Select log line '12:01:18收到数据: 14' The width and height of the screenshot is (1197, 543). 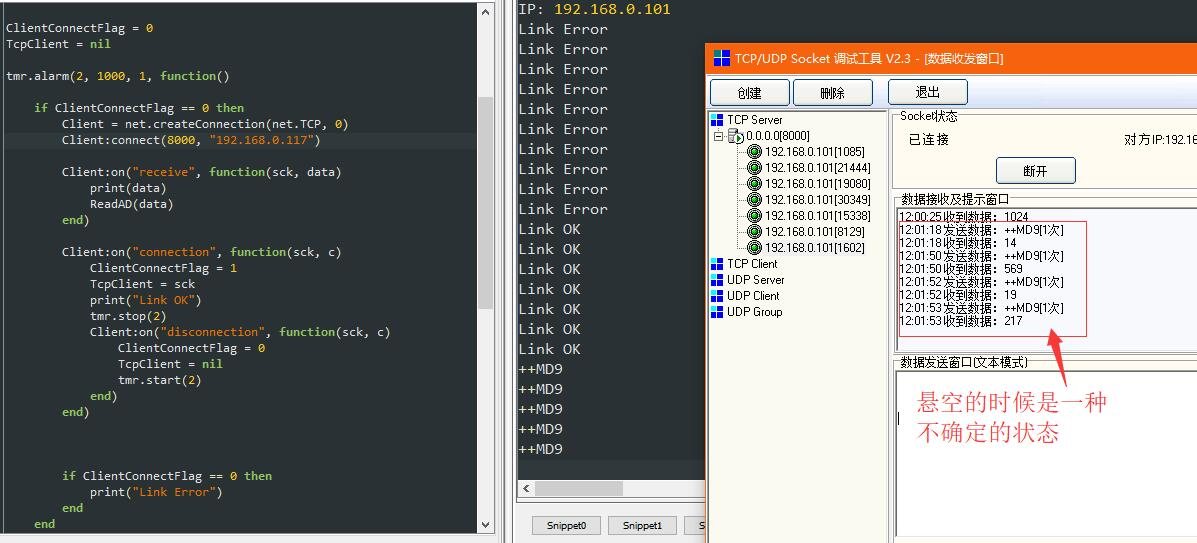pos(957,243)
